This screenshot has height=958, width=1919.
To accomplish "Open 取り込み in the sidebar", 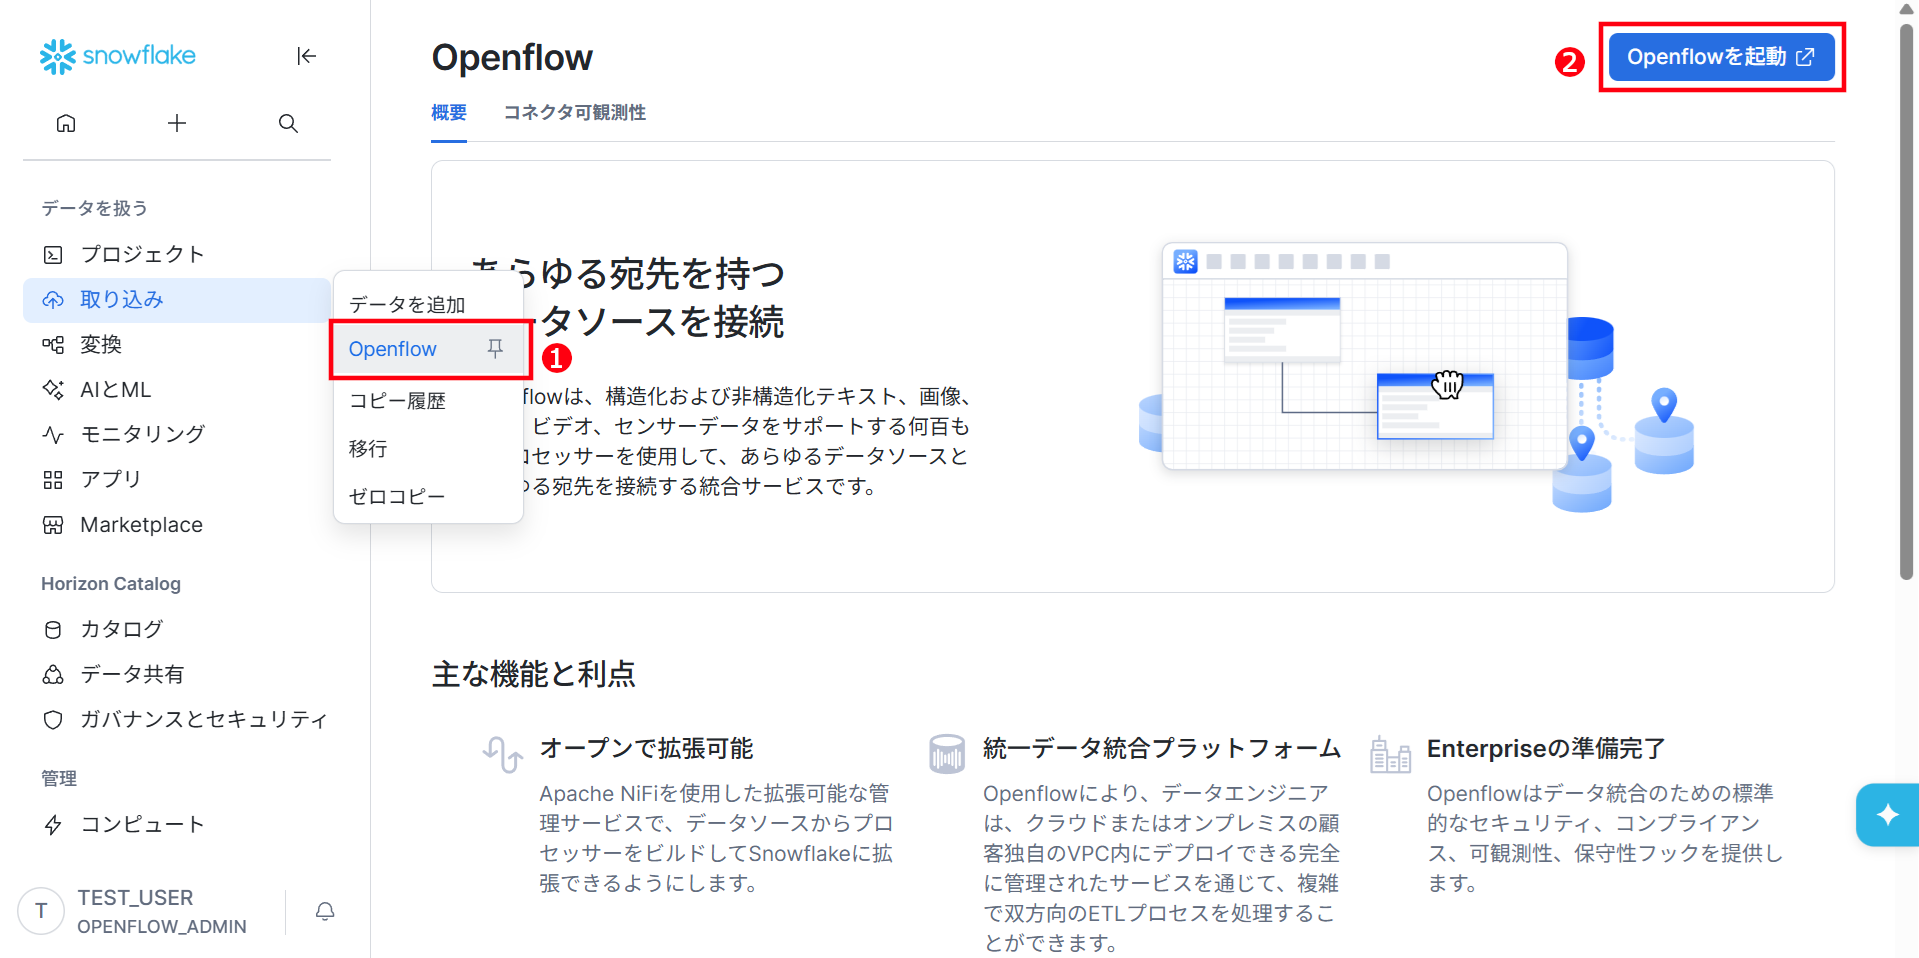I will [177, 300].
